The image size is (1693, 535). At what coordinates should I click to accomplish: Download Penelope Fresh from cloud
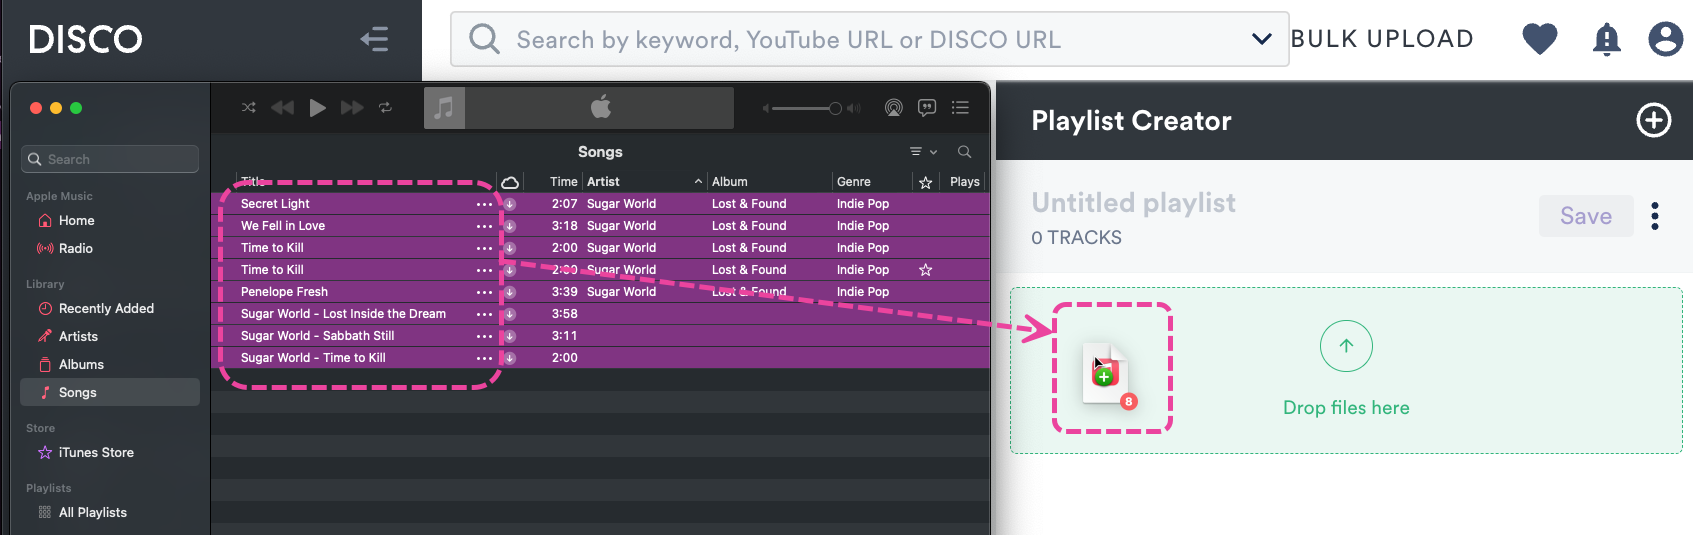(x=510, y=292)
